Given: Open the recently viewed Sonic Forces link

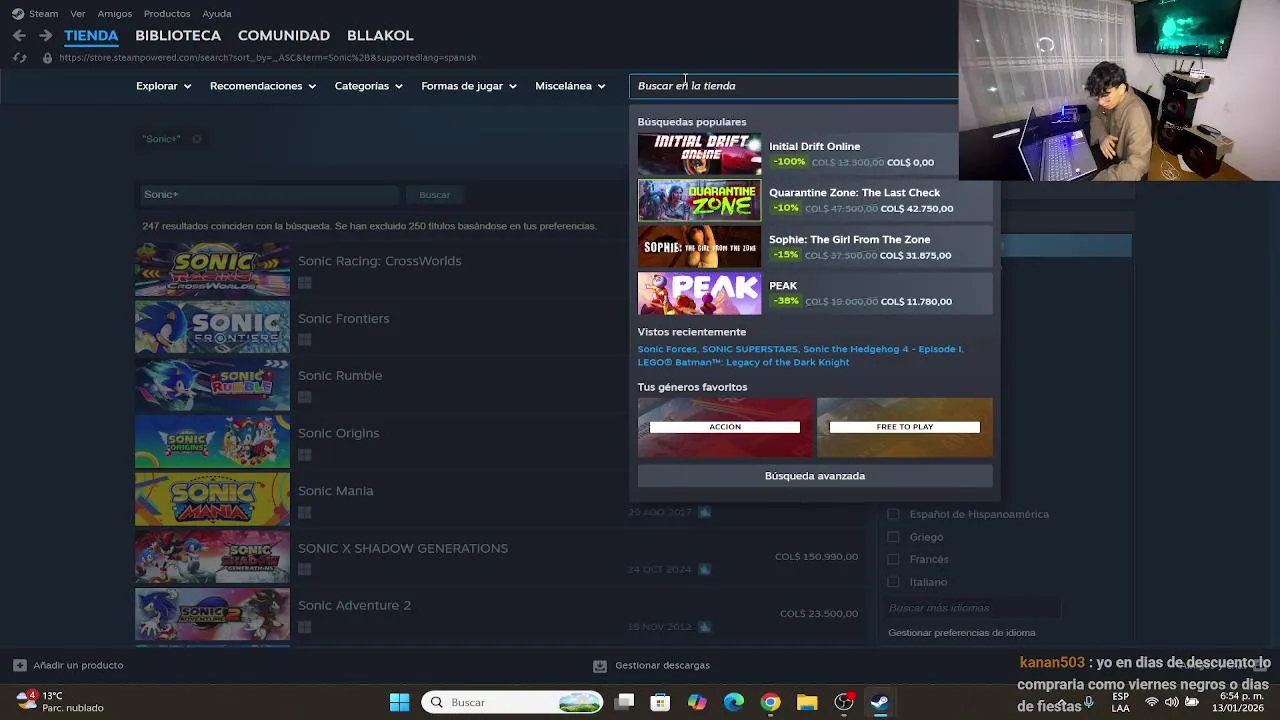Looking at the screenshot, I should [x=667, y=349].
